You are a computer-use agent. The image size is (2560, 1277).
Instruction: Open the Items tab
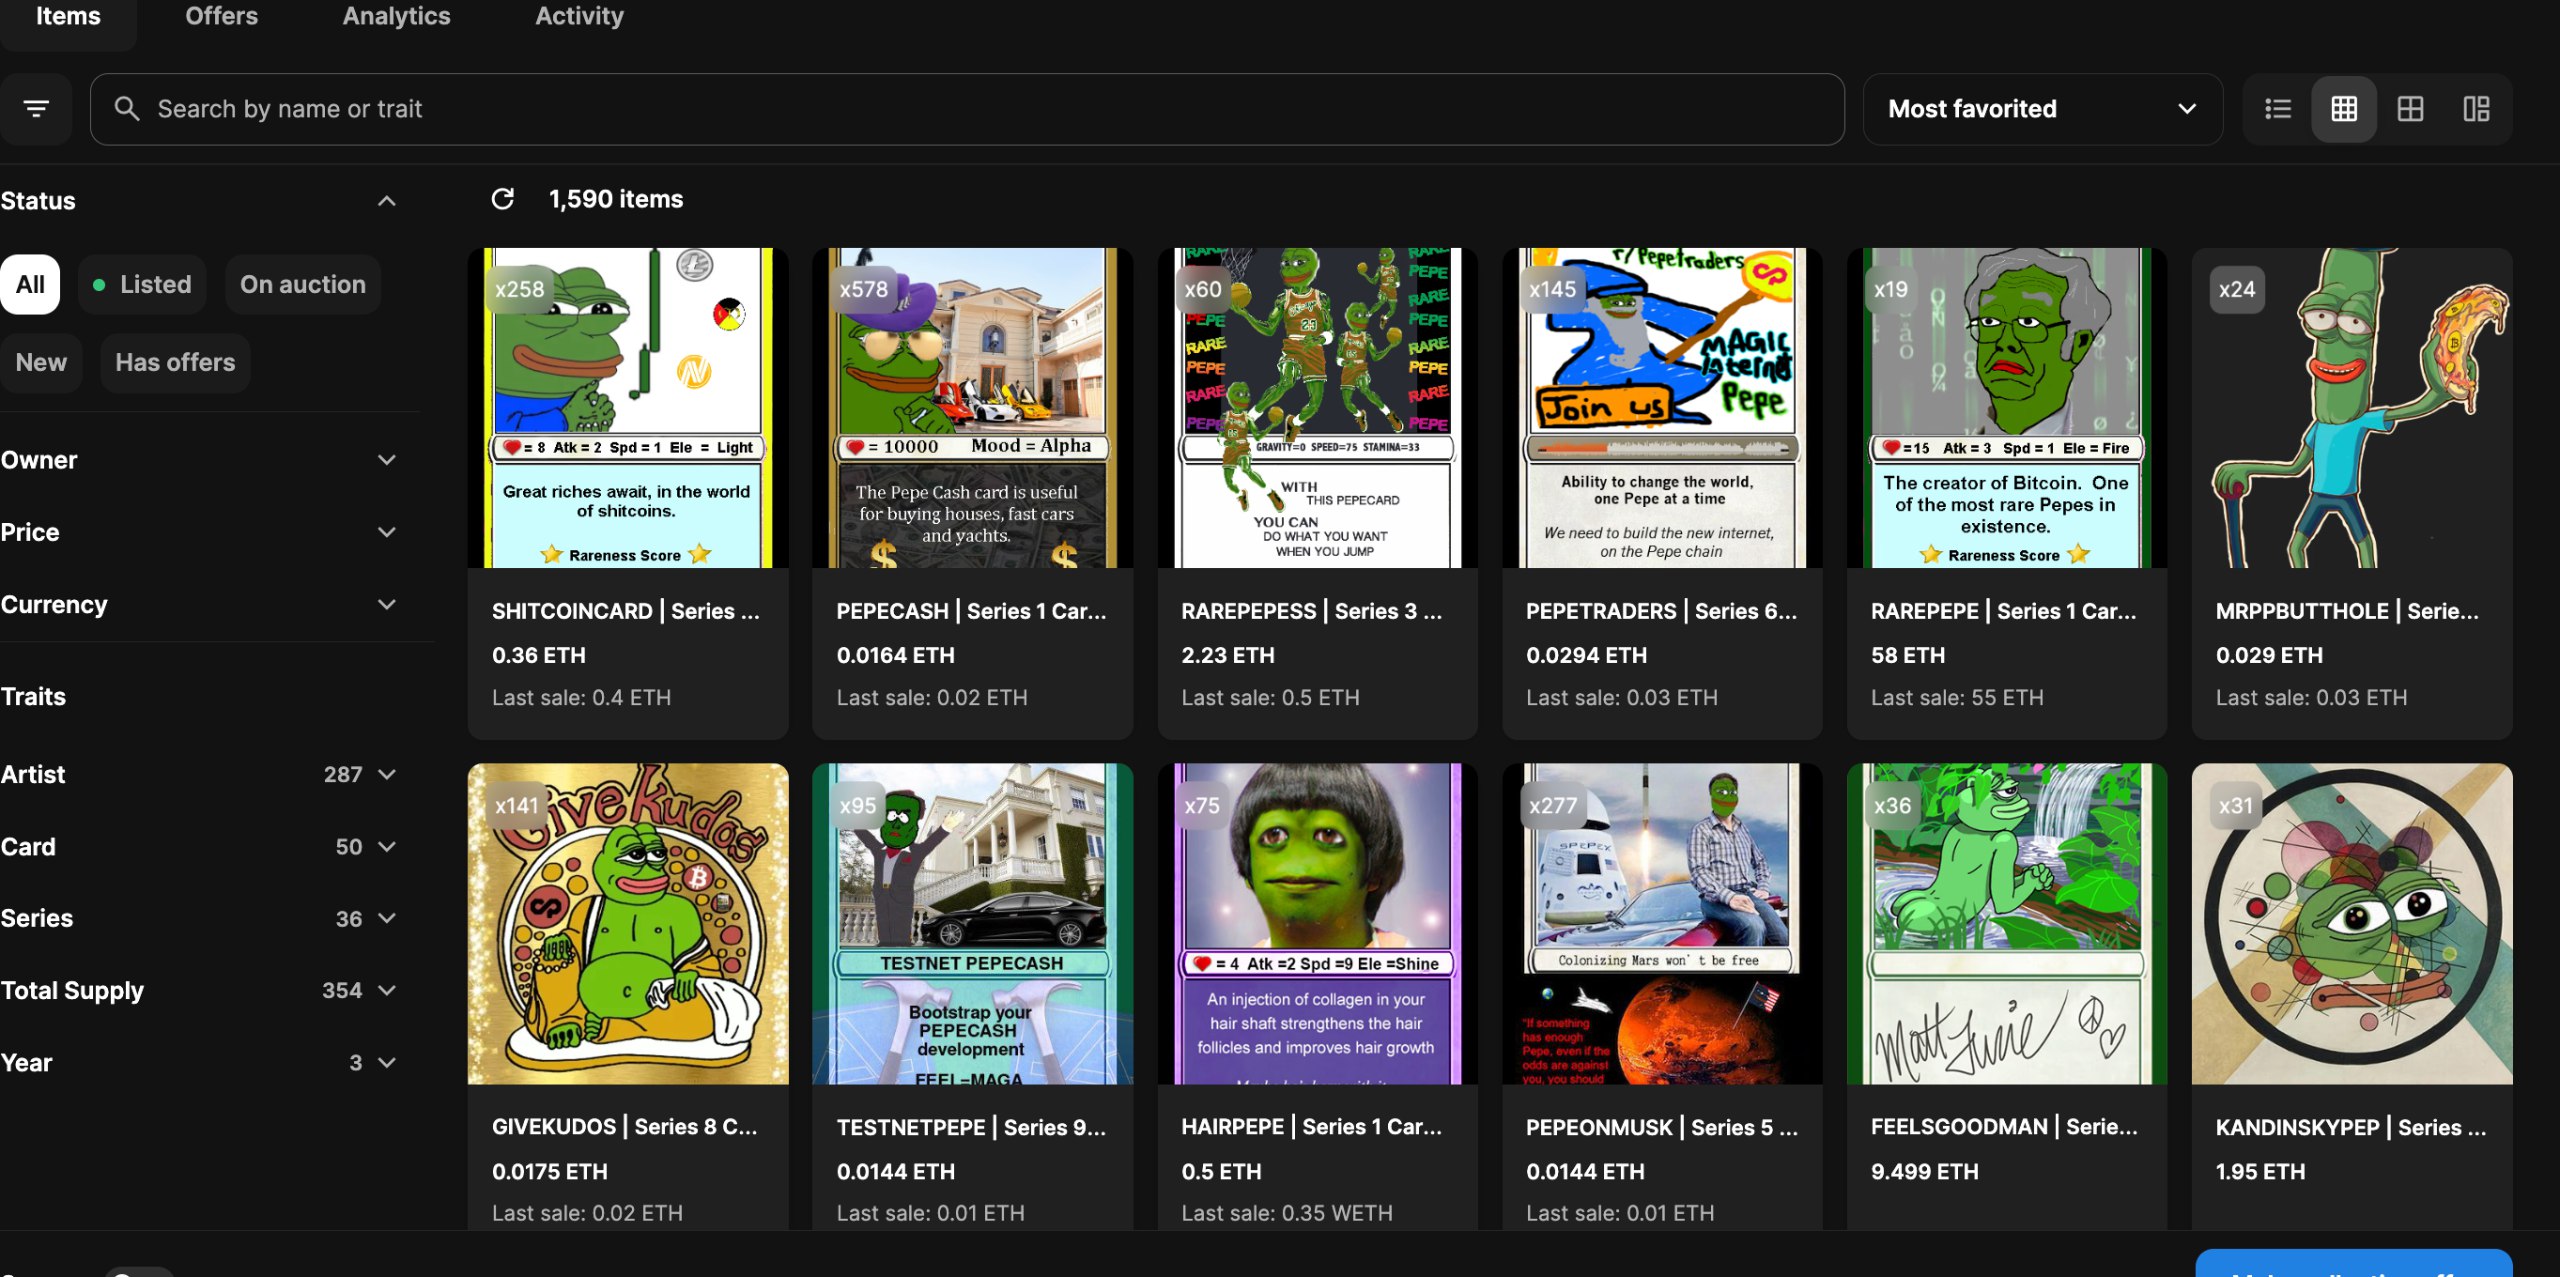pyautogui.click(x=68, y=16)
